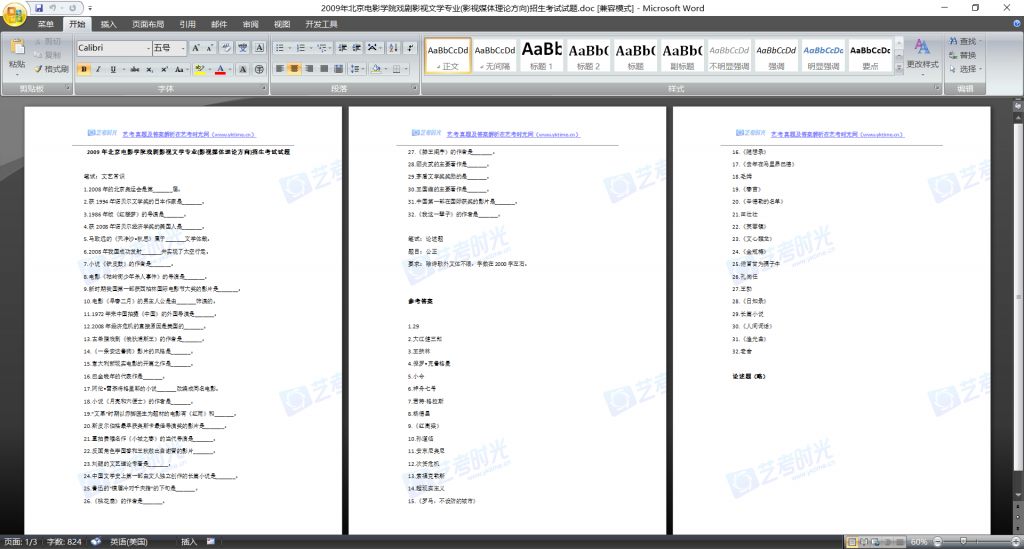Click the sort (A-Z) paragraph icon

click(x=394, y=47)
